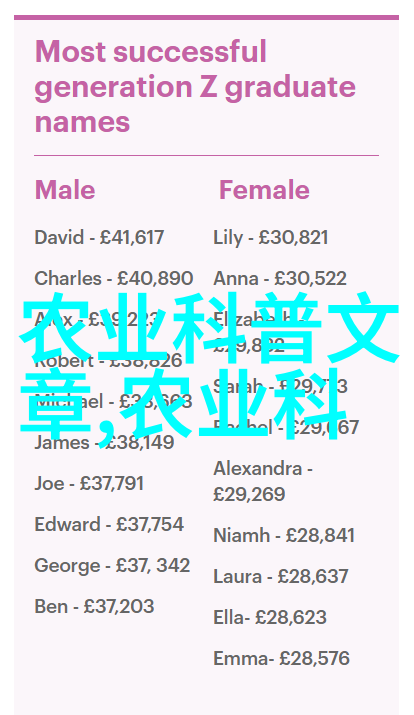Click the Charles - £40,890 entry
This screenshot has width=414, height=715.
click(114, 279)
